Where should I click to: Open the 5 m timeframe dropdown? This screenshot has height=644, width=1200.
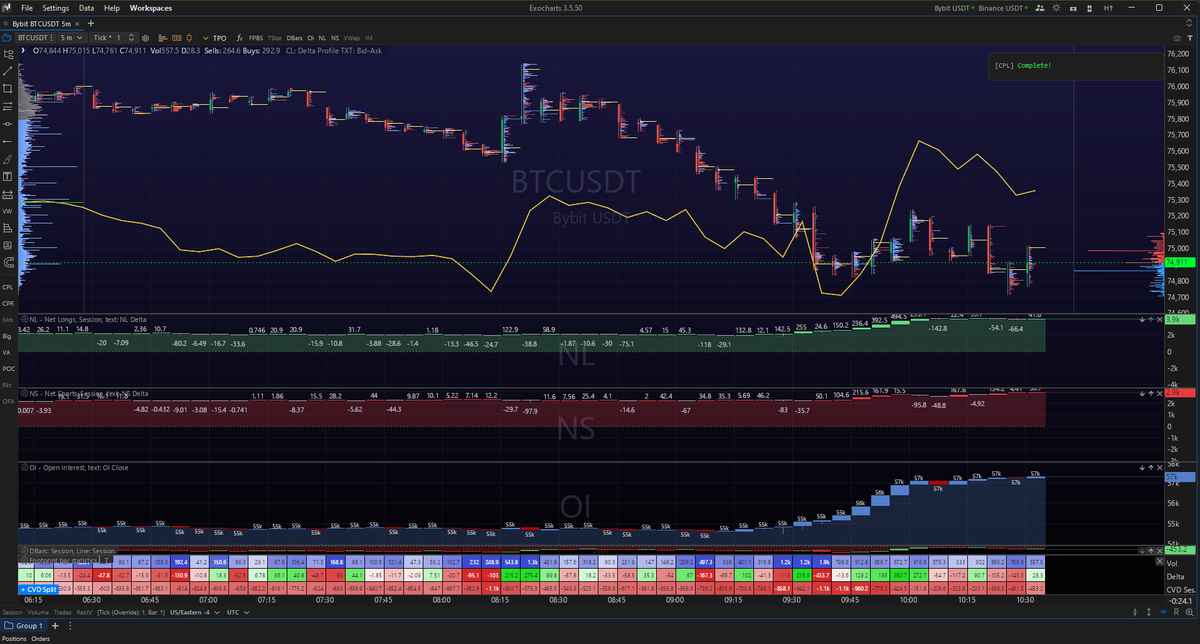click(72, 38)
